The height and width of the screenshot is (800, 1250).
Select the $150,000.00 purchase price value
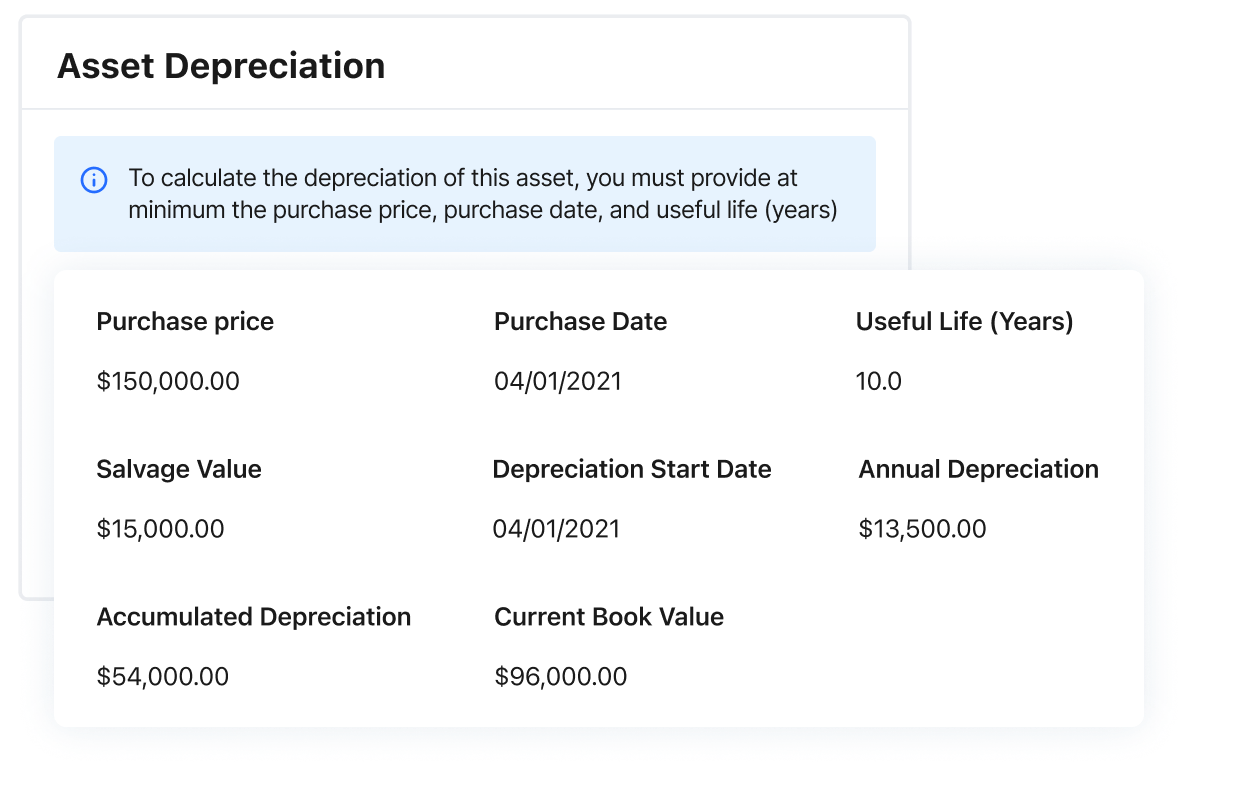tap(168, 381)
